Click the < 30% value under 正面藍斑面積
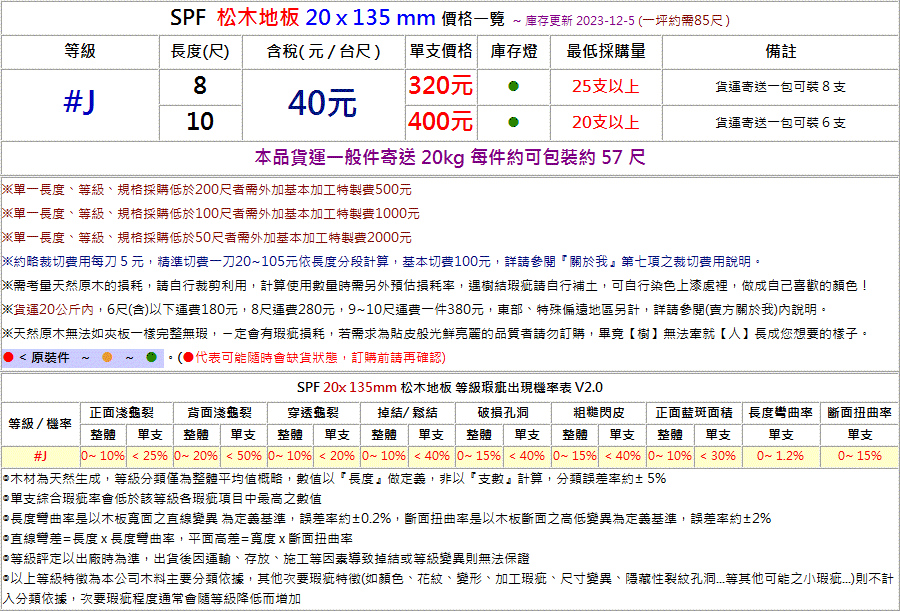 pos(717,456)
